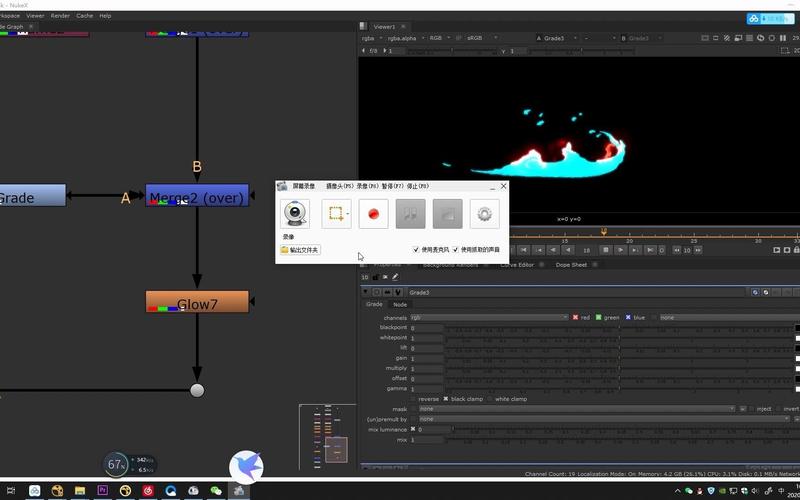Disable the black clamp checkbox
The image size is (800, 500).
point(445,399)
